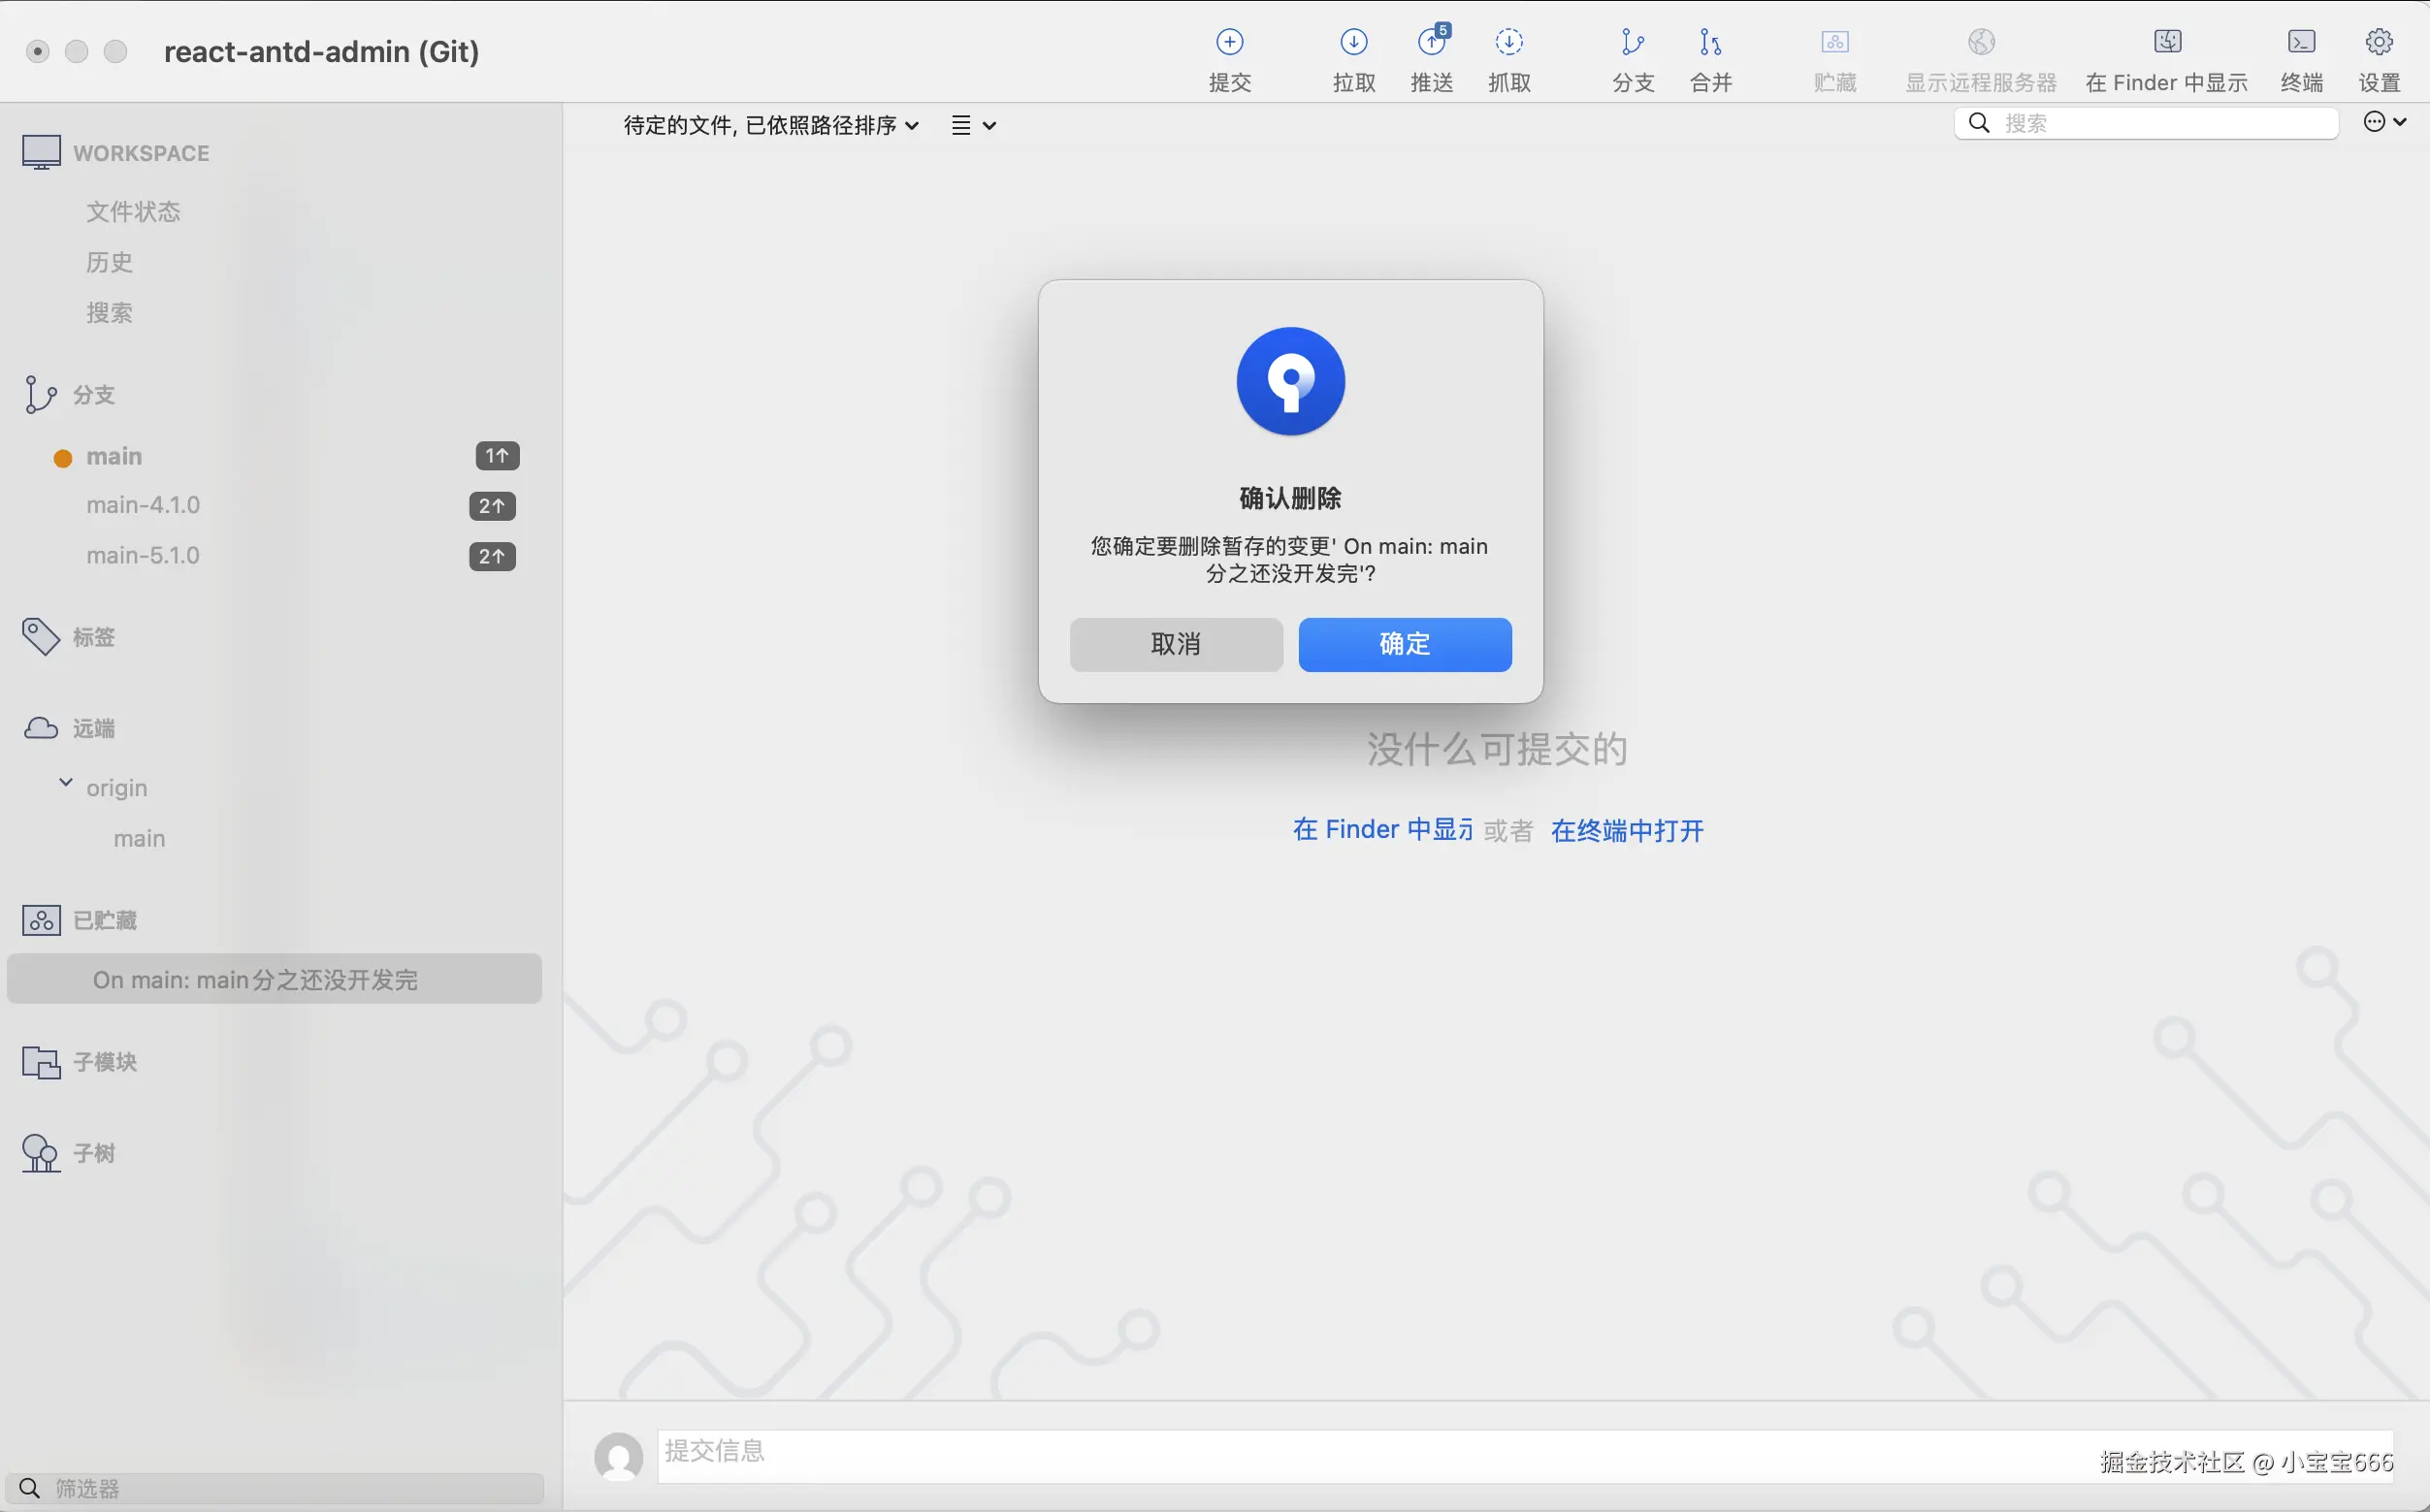Click the 提交 (commit) toolbar icon

click(1229, 58)
